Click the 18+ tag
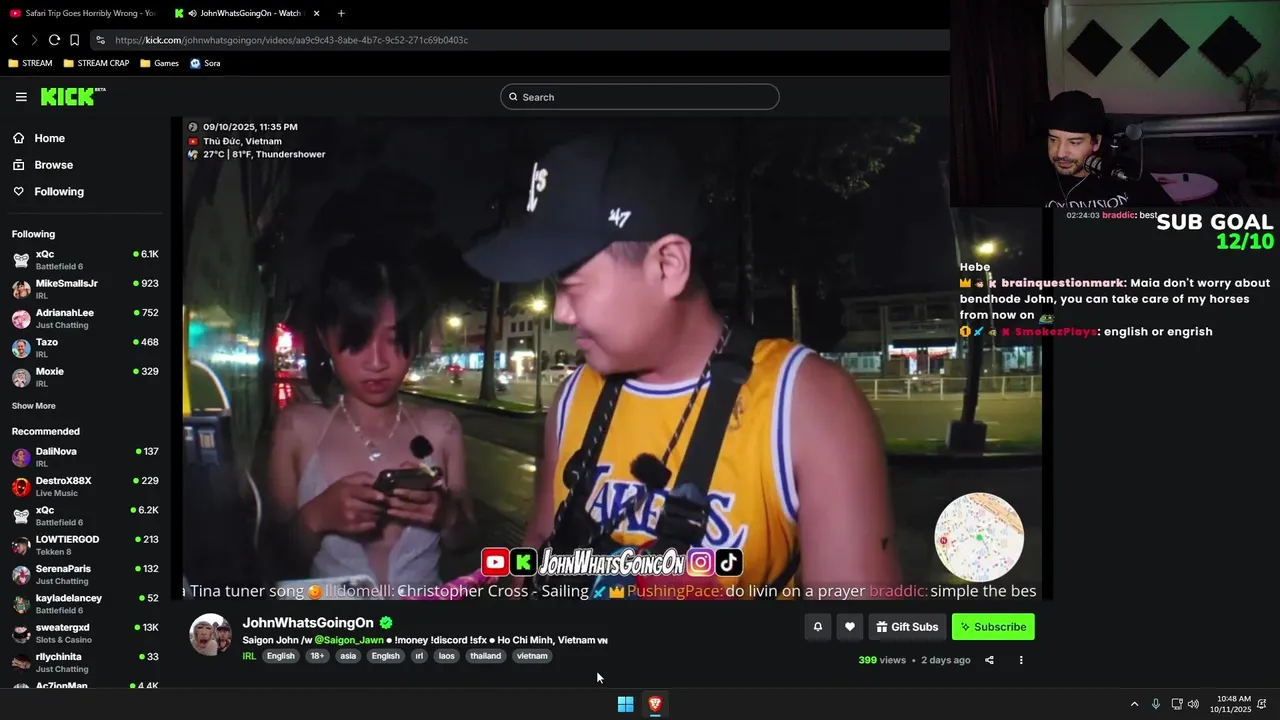Screen dimensions: 1280x720 pos(317,656)
